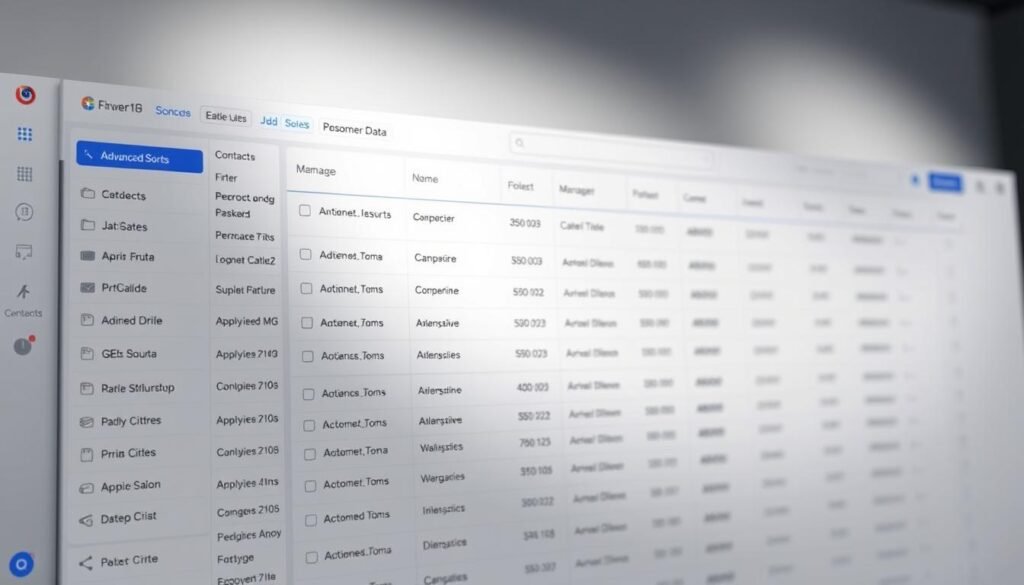The image size is (1024, 585).
Task: Select the Catdects folder icon in sidebar
Action: click(86, 193)
